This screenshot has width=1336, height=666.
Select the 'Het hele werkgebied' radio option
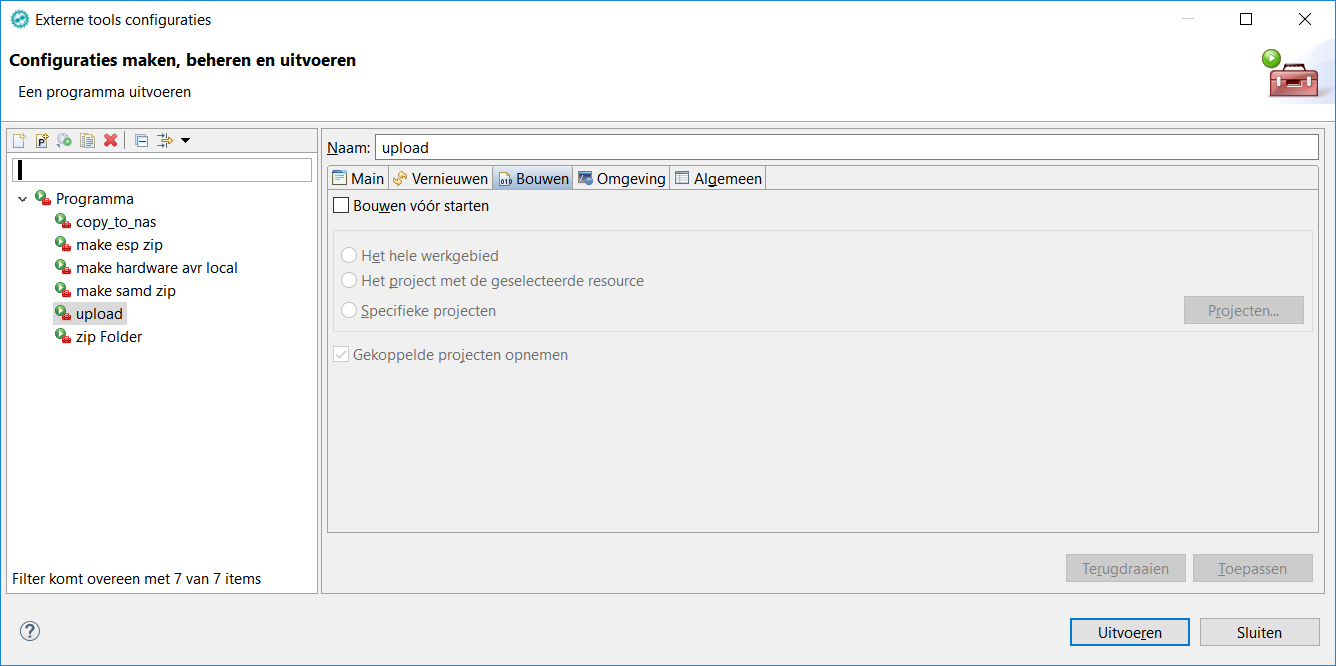click(350, 255)
